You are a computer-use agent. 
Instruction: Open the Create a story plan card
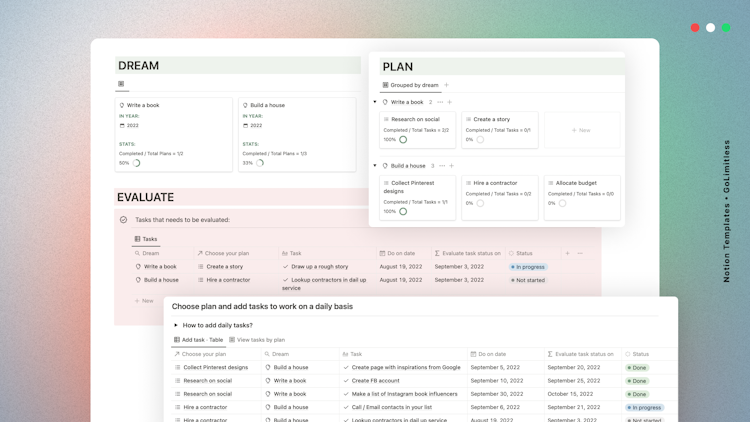coord(500,130)
